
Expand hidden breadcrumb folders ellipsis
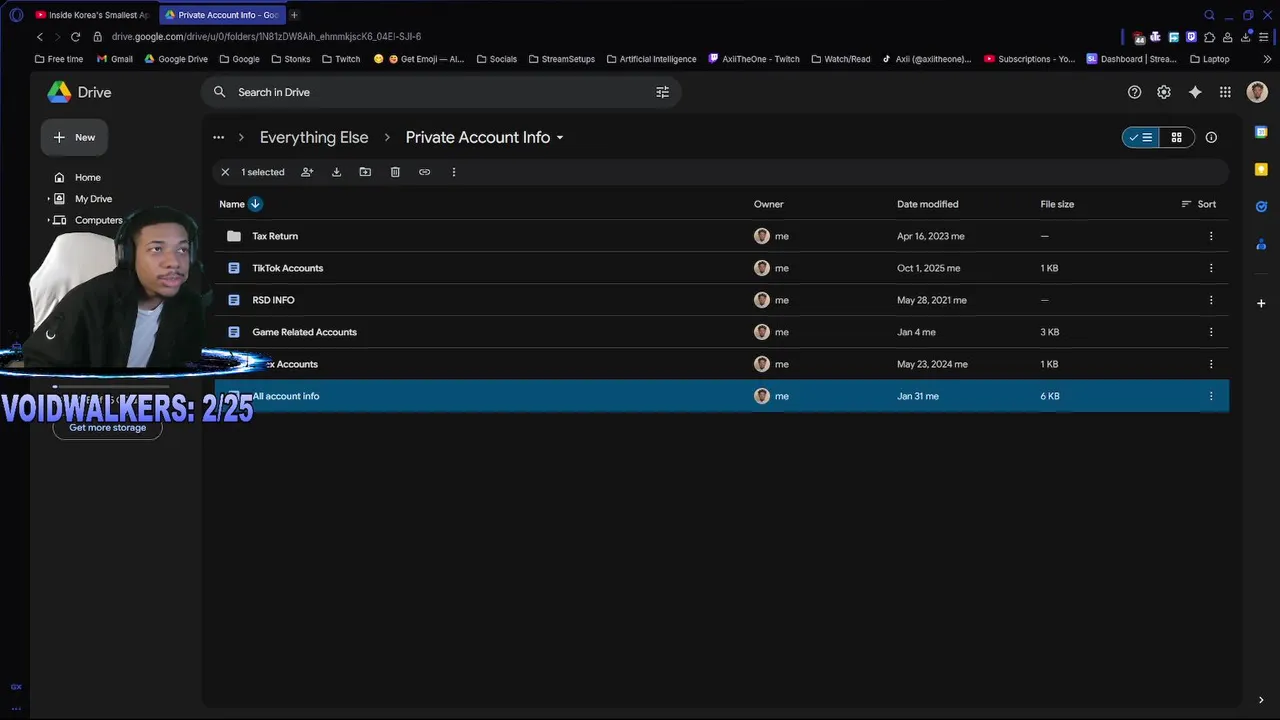(218, 137)
